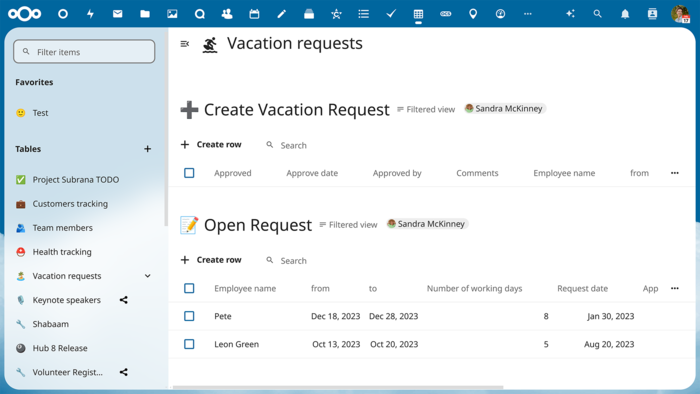The width and height of the screenshot is (700, 394).
Task: Select all rows in Open Request table
Action: coord(189,288)
